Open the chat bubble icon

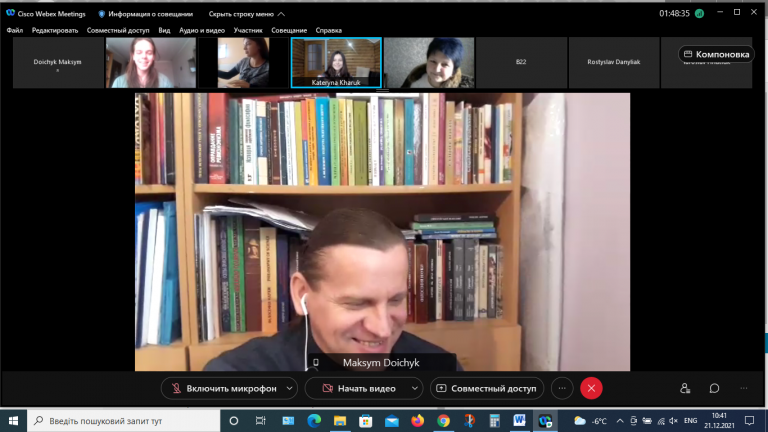[714, 388]
